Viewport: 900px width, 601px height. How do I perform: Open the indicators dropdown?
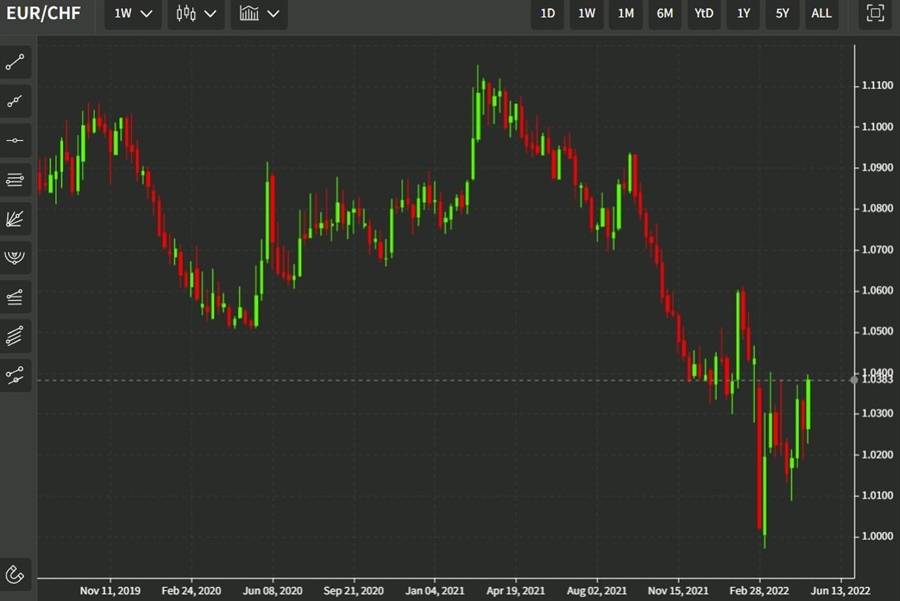point(259,13)
